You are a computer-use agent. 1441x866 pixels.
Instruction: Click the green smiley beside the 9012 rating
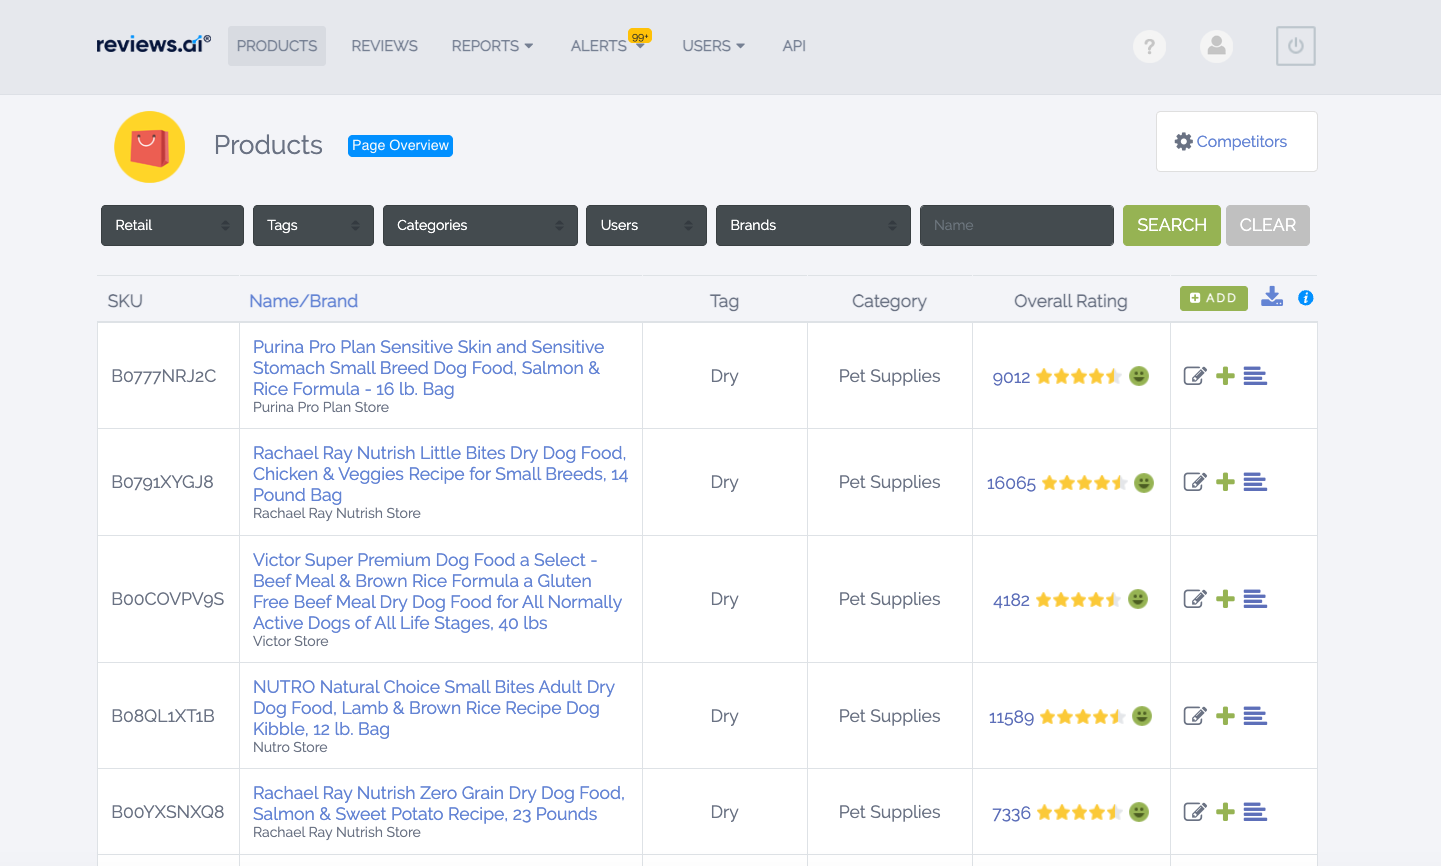point(1138,376)
